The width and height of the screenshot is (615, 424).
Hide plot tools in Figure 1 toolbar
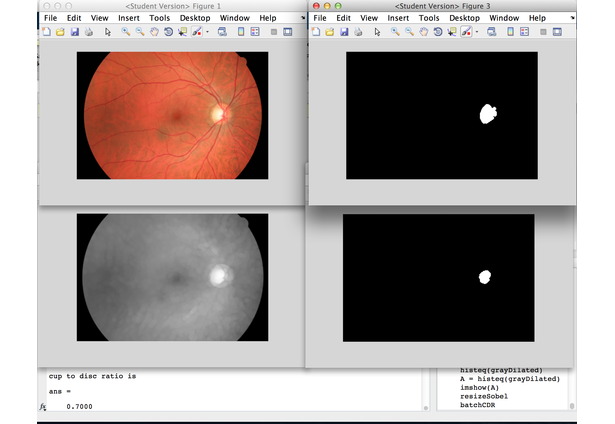(x=274, y=32)
